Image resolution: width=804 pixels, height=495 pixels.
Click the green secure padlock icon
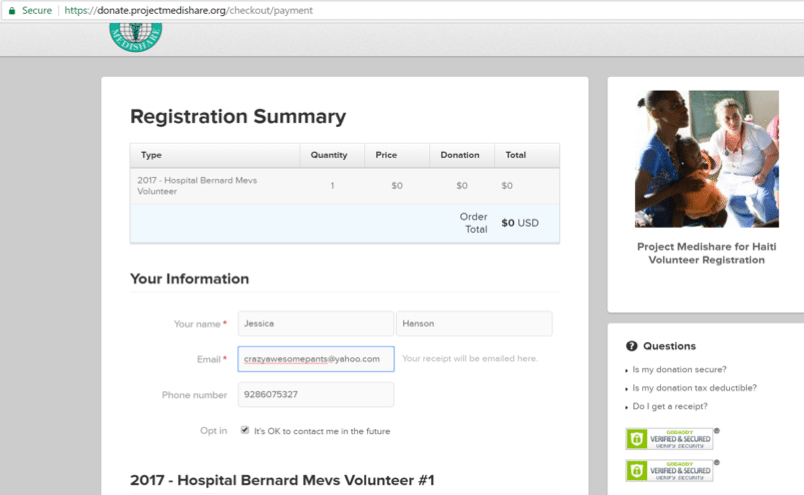[12, 10]
